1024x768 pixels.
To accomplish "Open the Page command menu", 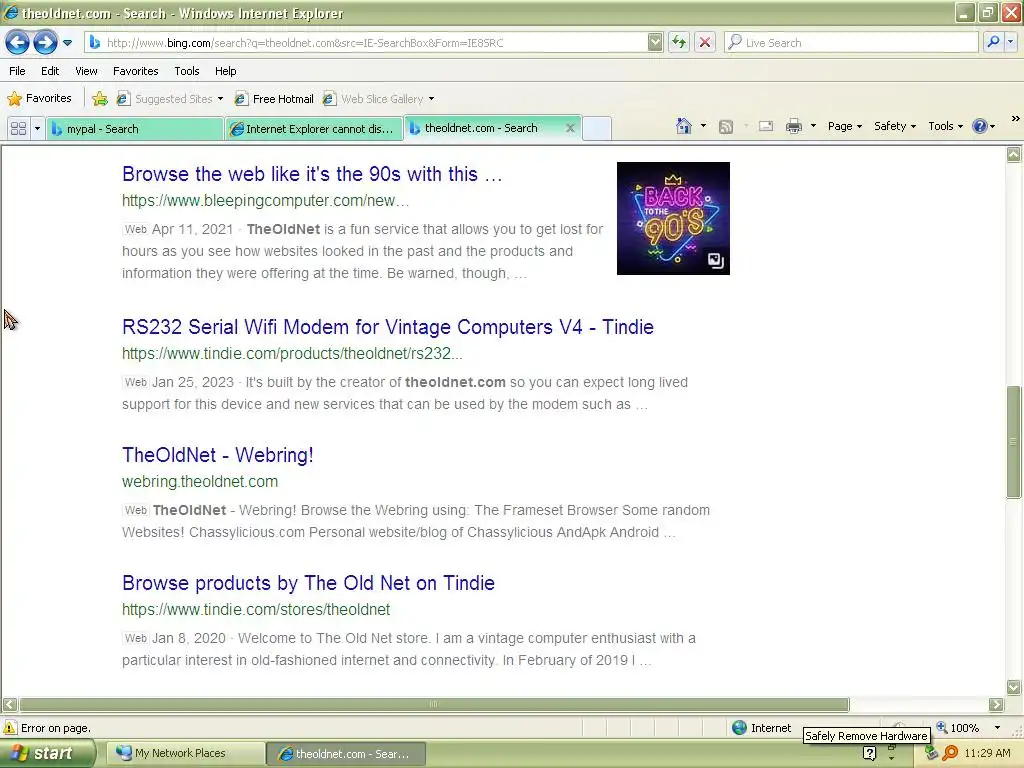I will pos(844,126).
